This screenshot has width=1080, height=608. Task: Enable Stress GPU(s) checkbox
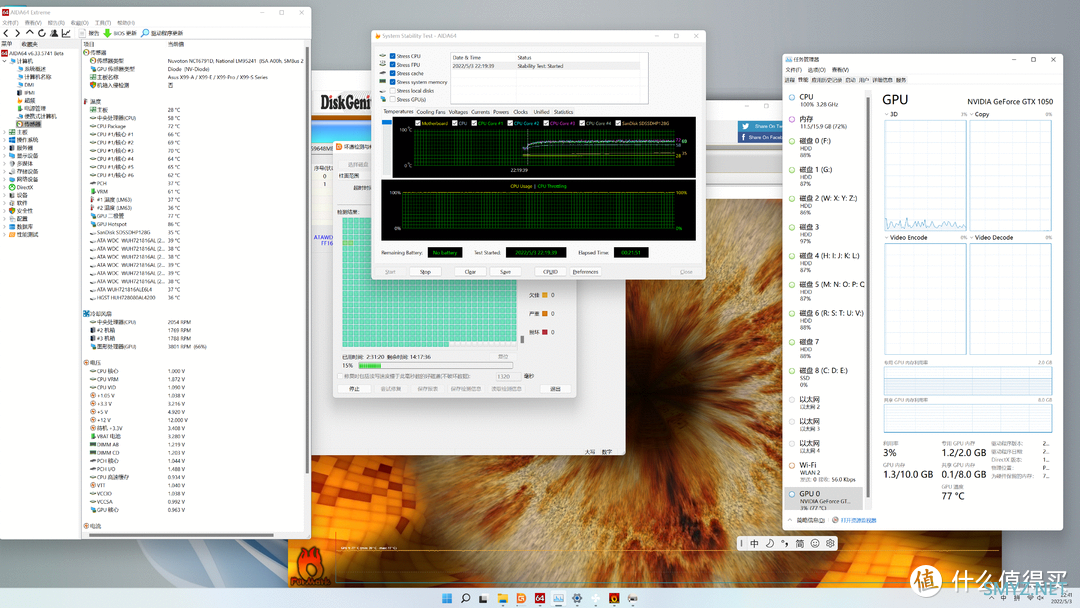coord(393,99)
